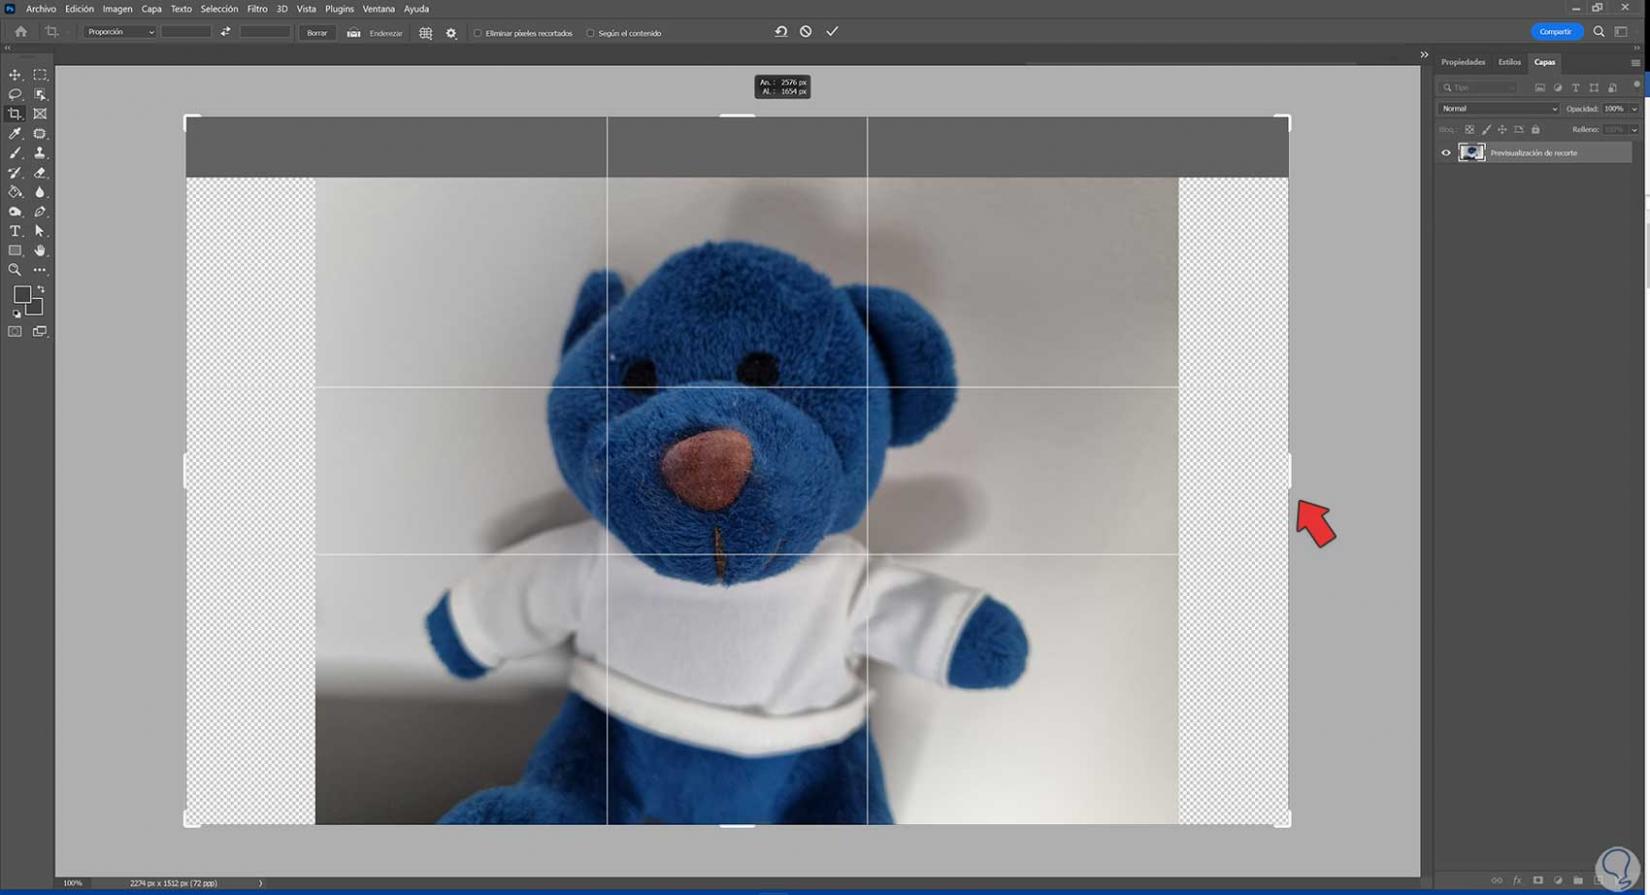Image resolution: width=1650 pixels, height=895 pixels.
Task: Click the Compartir button
Action: pos(1556,32)
